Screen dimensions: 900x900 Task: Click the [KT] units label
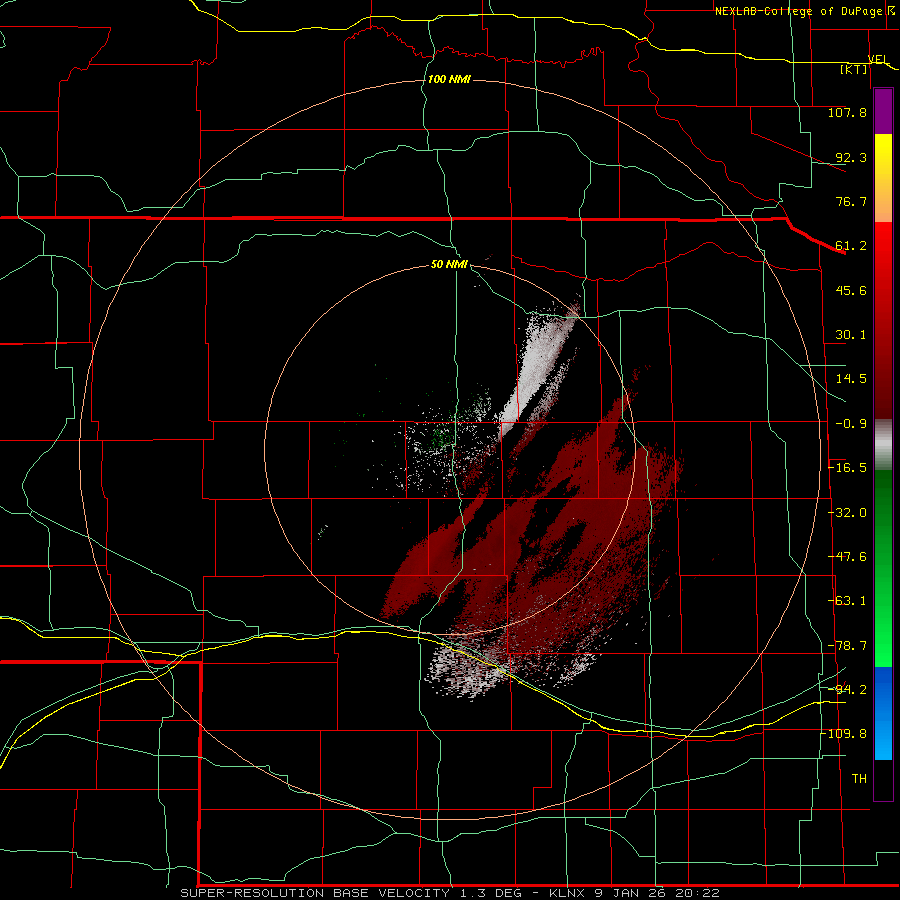click(x=854, y=70)
